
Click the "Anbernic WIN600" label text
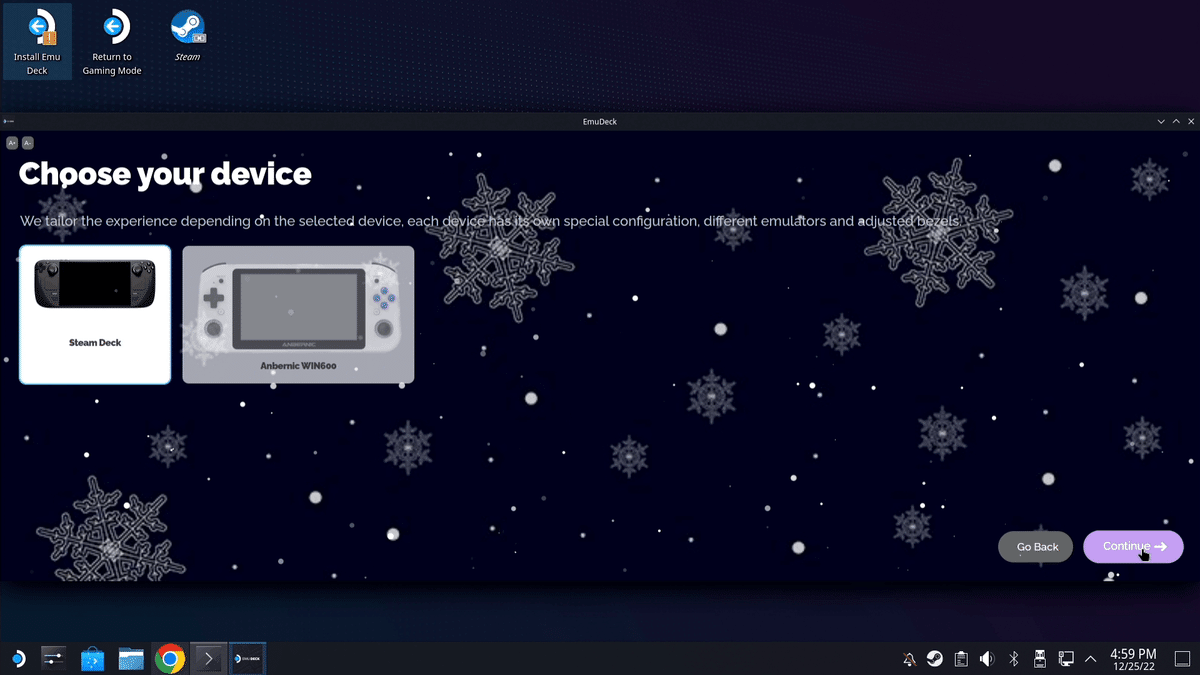tap(298, 366)
